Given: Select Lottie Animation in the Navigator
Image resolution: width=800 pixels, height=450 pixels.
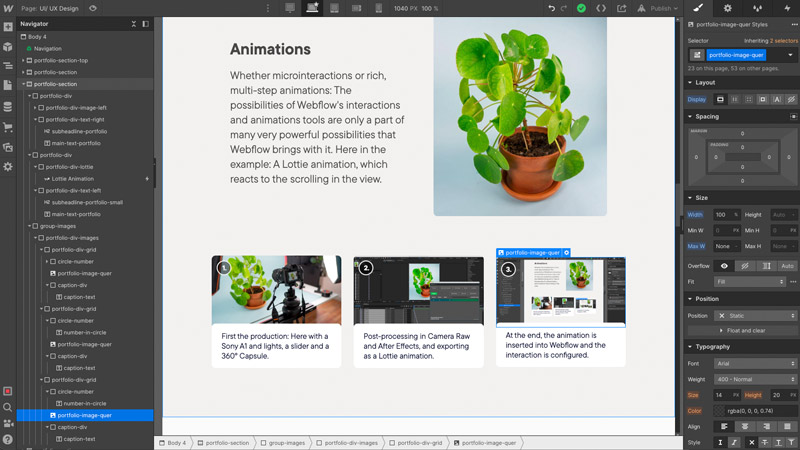Looking at the screenshot, I should point(72,179).
